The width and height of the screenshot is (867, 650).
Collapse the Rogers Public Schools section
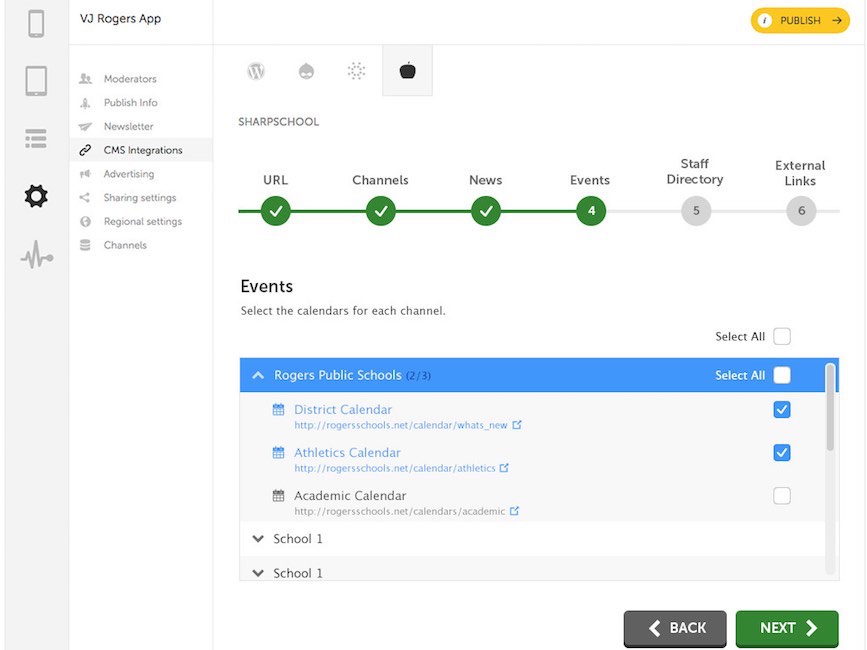click(258, 375)
